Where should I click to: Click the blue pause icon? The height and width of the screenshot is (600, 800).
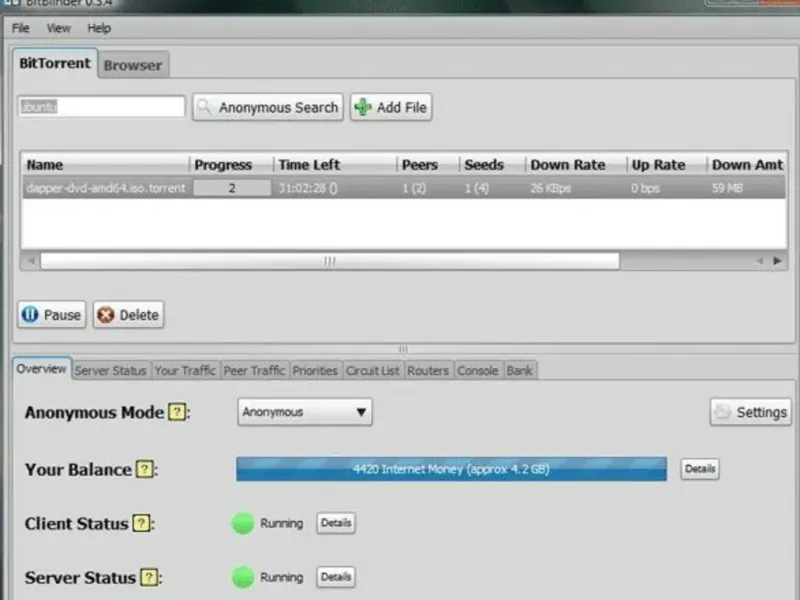30,314
